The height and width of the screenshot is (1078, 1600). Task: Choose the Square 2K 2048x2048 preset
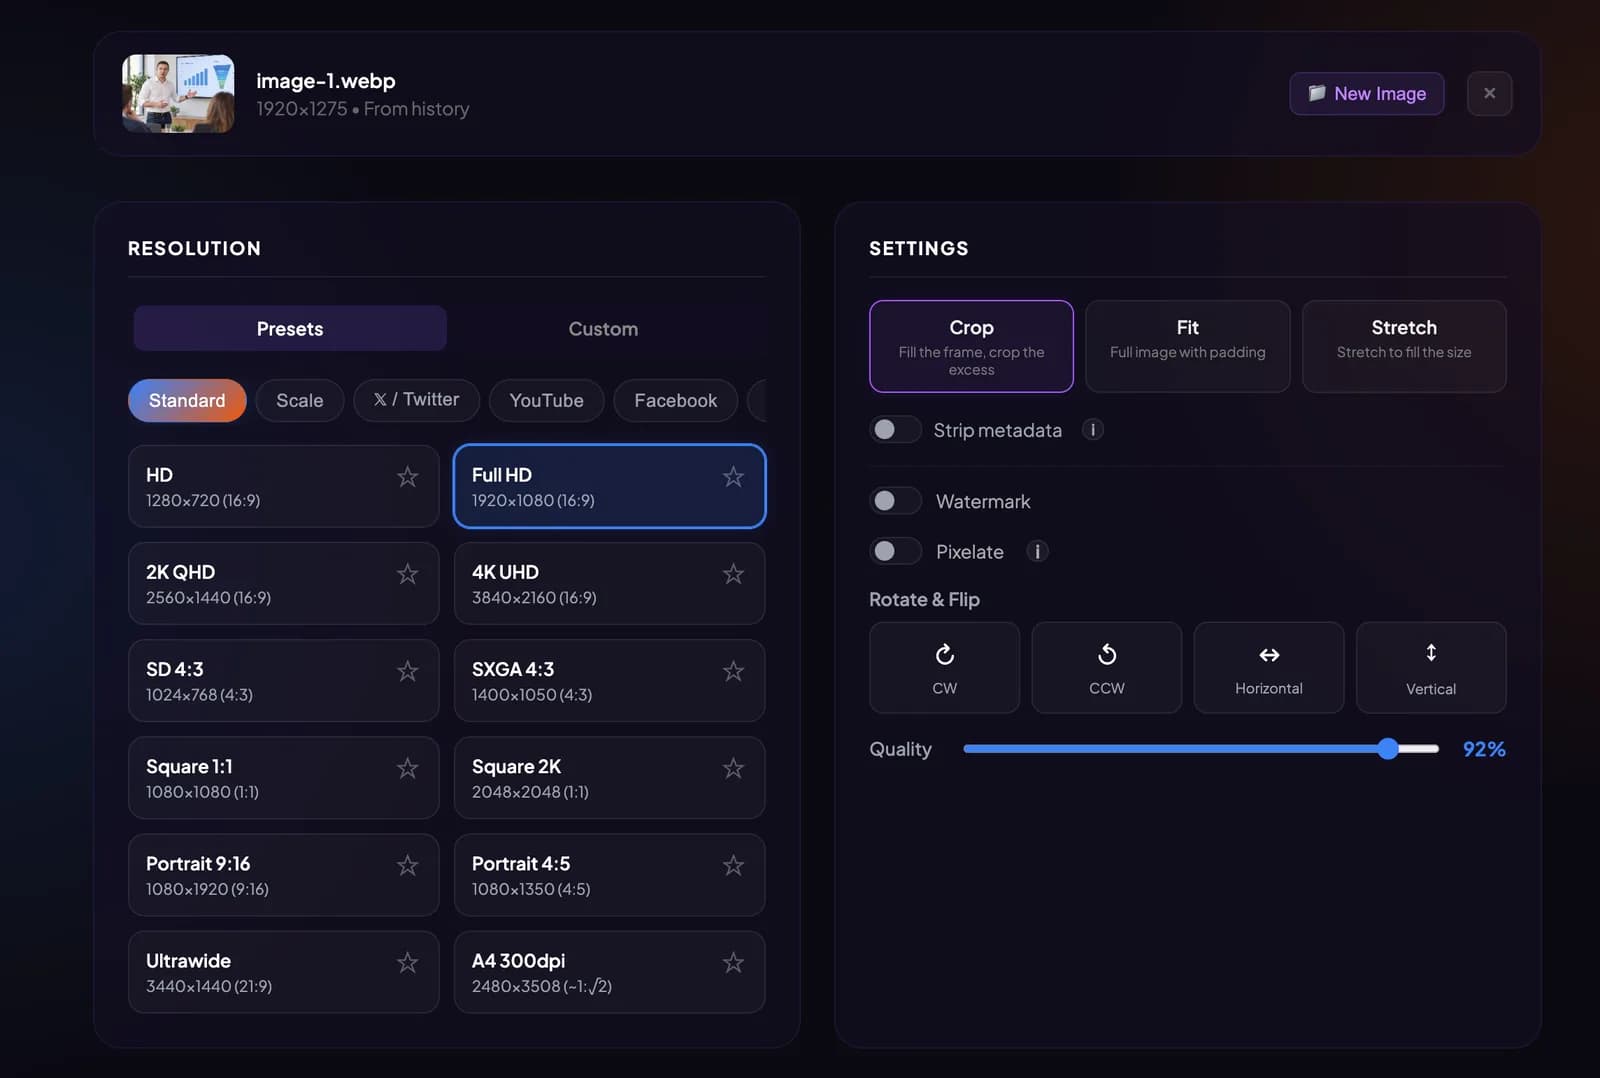pyautogui.click(x=609, y=778)
